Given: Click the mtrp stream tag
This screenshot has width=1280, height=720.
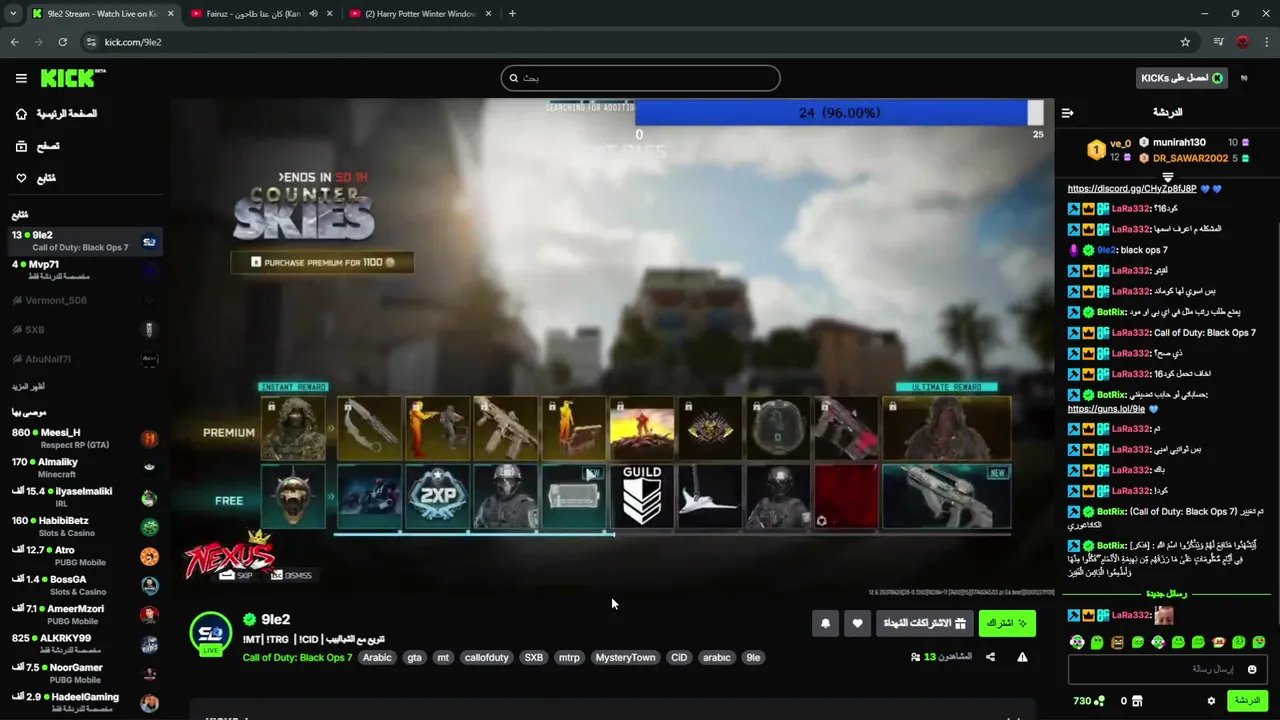Looking at the screenshot, I should click(569, 657).
